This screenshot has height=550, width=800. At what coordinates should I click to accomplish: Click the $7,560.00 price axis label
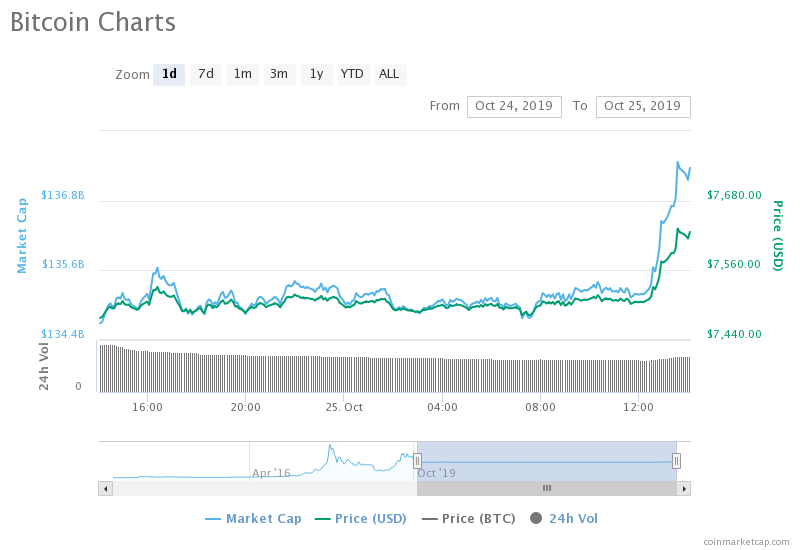pos(734,264)
